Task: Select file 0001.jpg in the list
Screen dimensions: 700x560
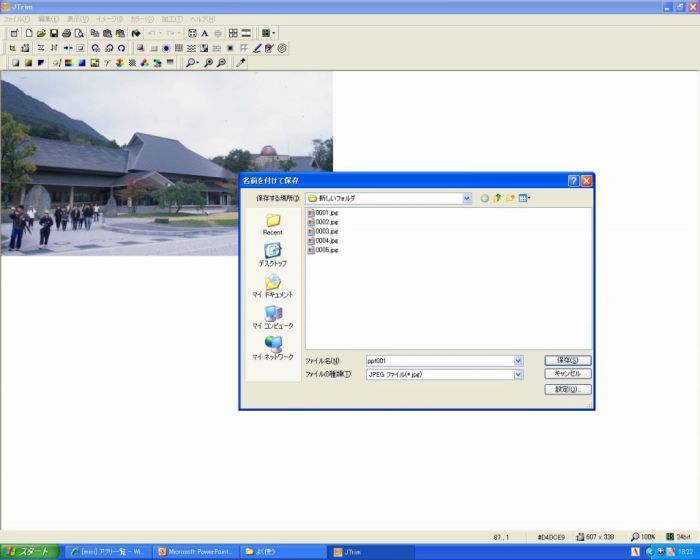Action: [x=325, y=213]
